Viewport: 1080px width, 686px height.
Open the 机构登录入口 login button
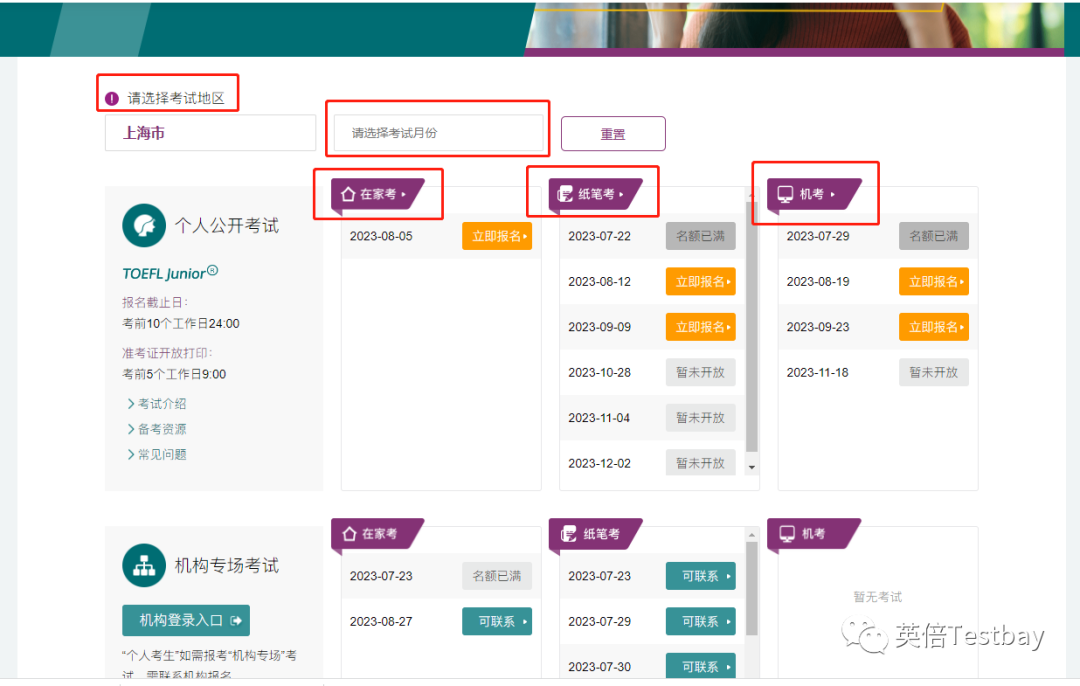pos(186,621)
